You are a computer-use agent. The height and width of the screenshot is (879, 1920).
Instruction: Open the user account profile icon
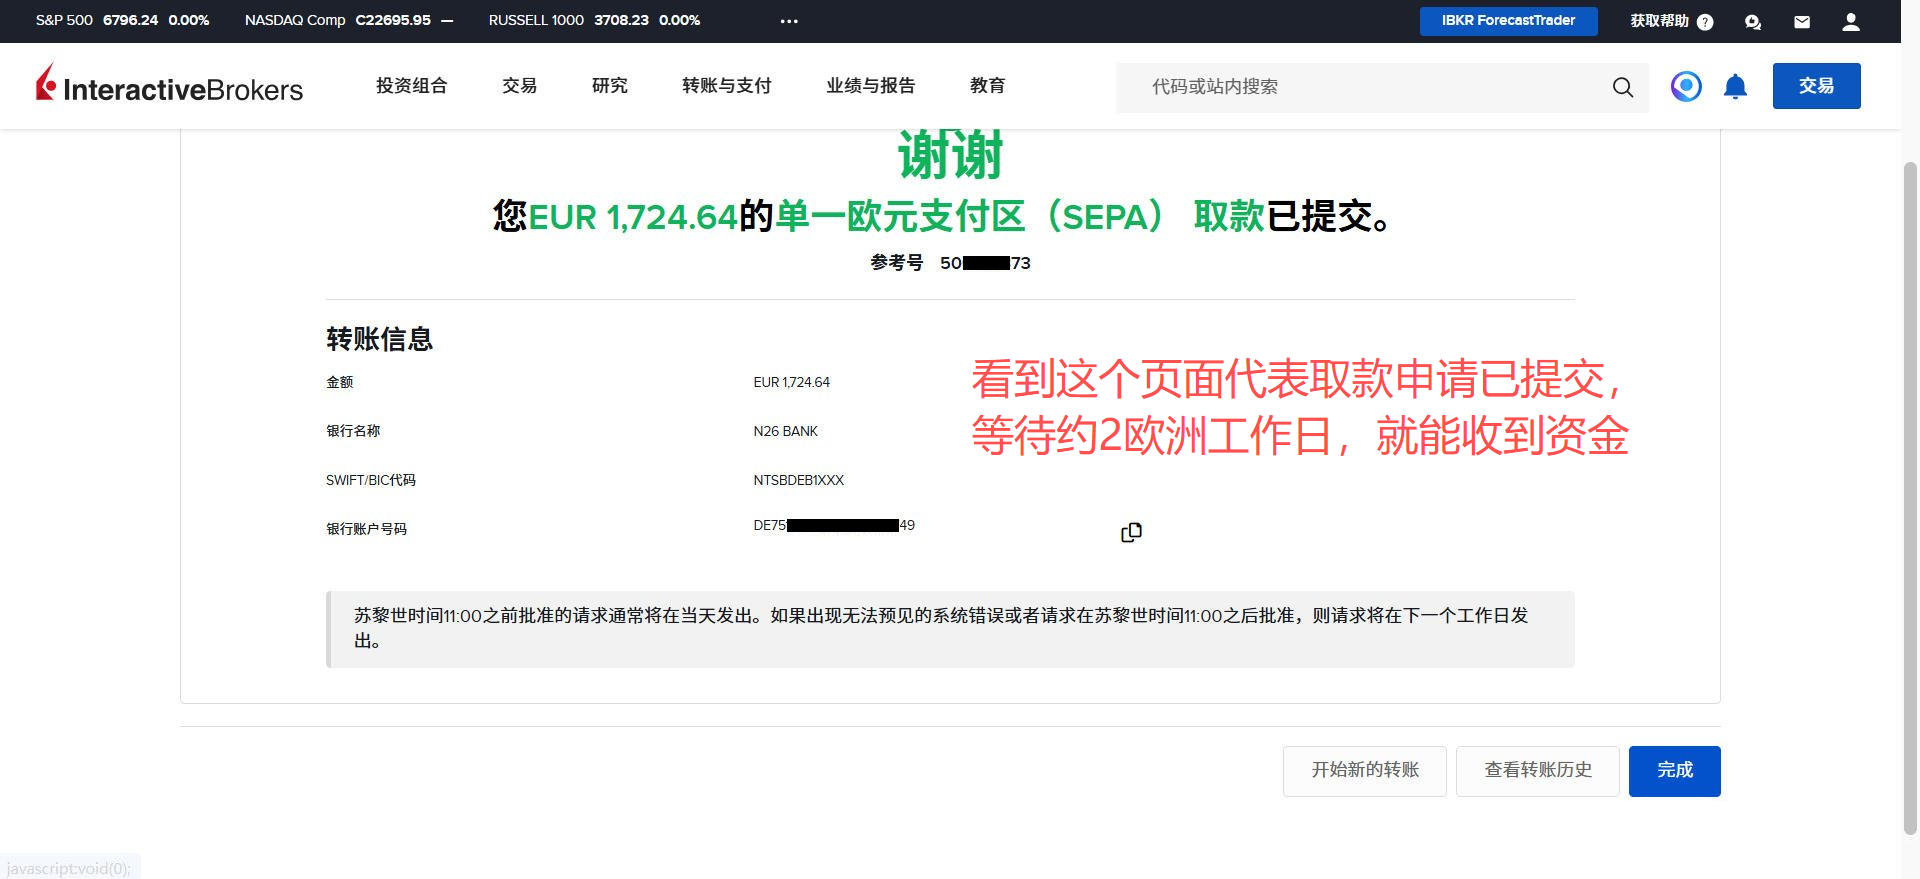1851,22
